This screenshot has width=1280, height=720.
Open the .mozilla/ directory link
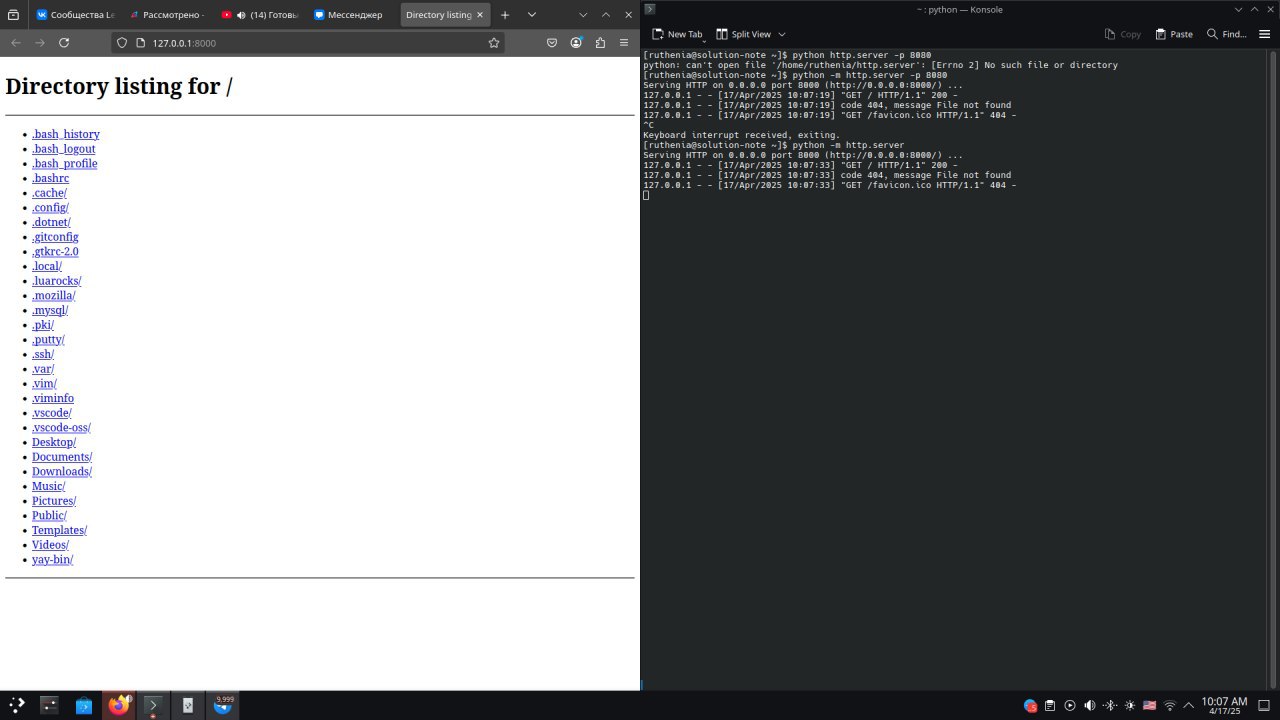pyautogui.click(x=54, y=295)
